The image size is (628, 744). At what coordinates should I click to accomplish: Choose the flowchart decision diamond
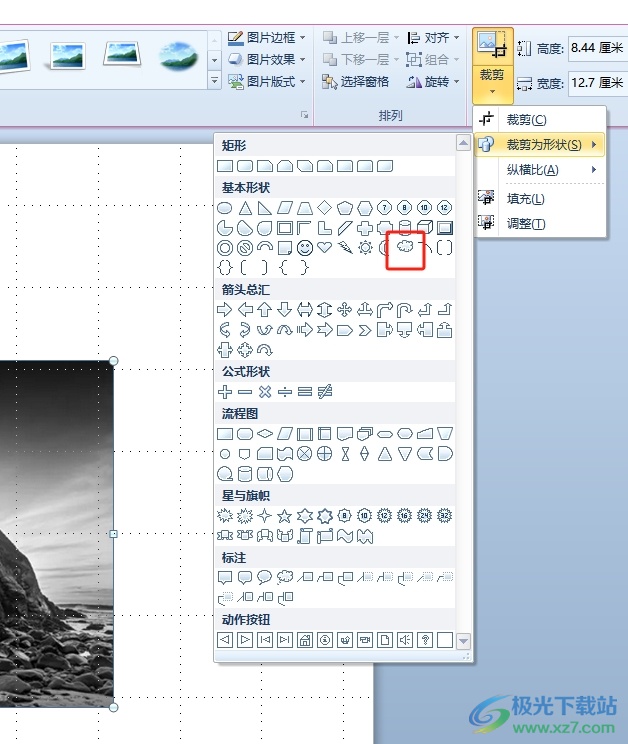(x=265, y=434)
